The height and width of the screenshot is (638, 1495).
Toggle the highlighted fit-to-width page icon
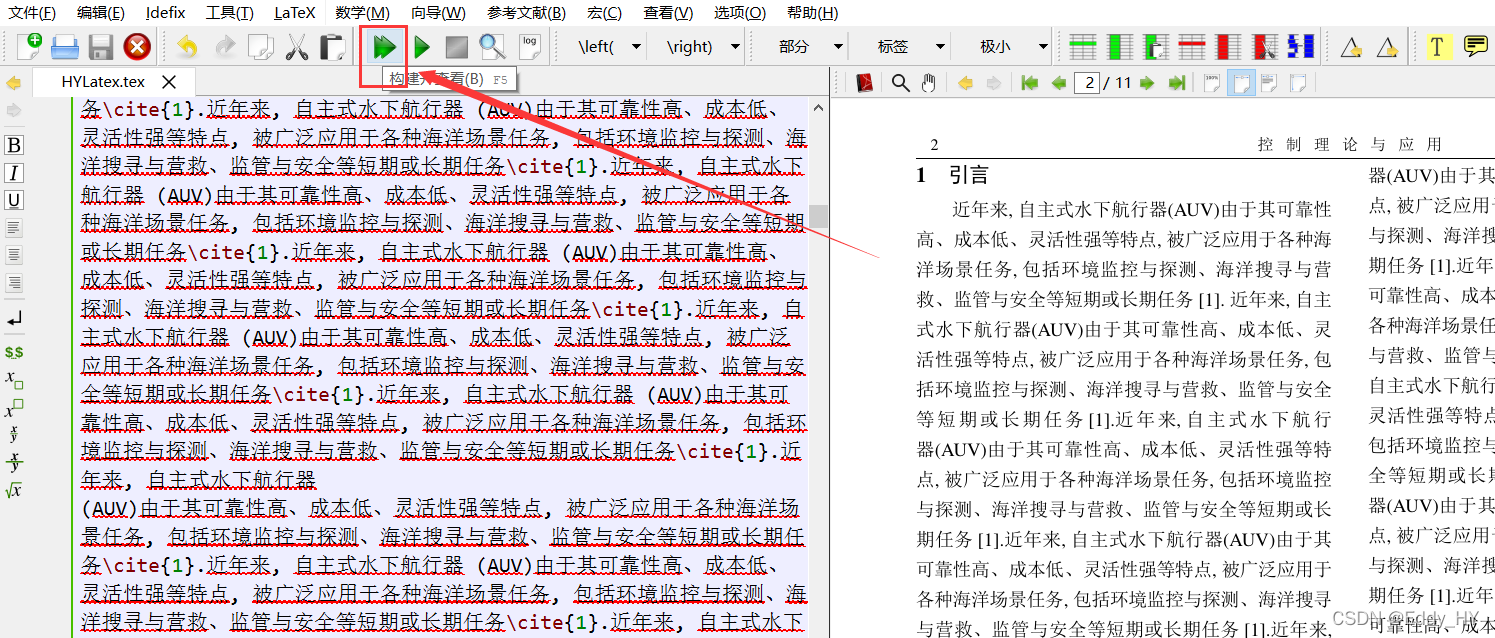[1240, 83]
